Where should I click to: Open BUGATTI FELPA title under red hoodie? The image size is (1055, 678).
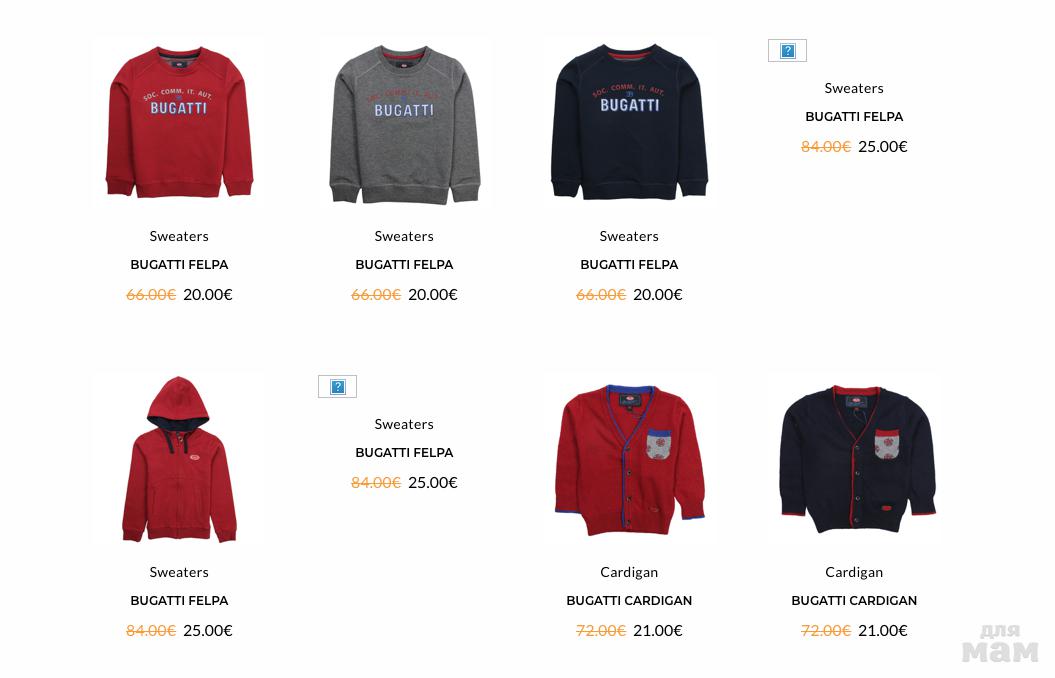click(179, 601)
